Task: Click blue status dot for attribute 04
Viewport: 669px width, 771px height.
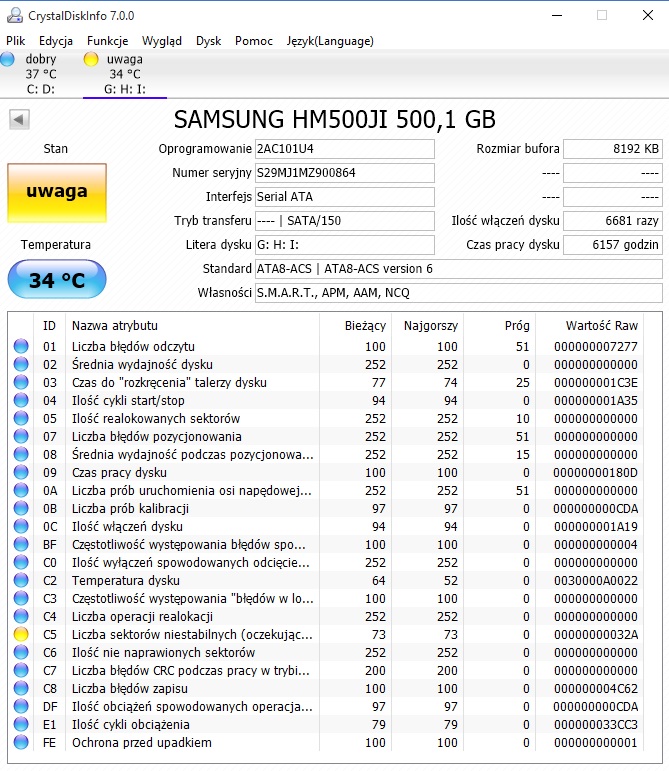Action: point(21,400)
